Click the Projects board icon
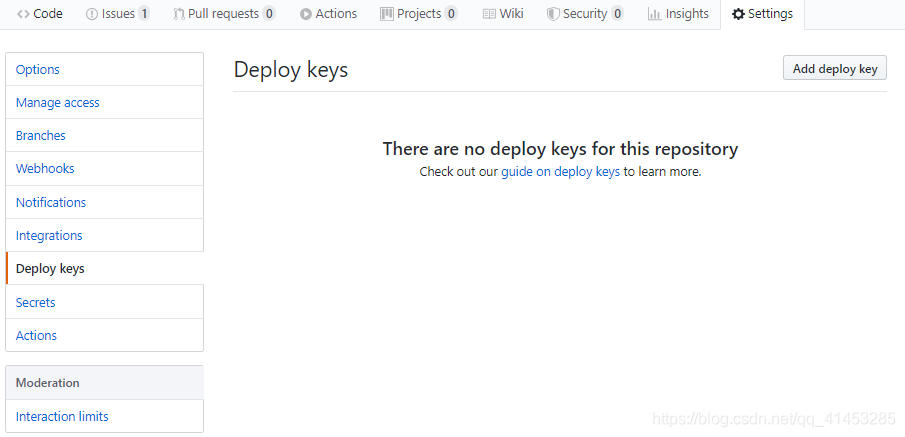This screenshot has width=905, height=437. click(x=387, y=14)
